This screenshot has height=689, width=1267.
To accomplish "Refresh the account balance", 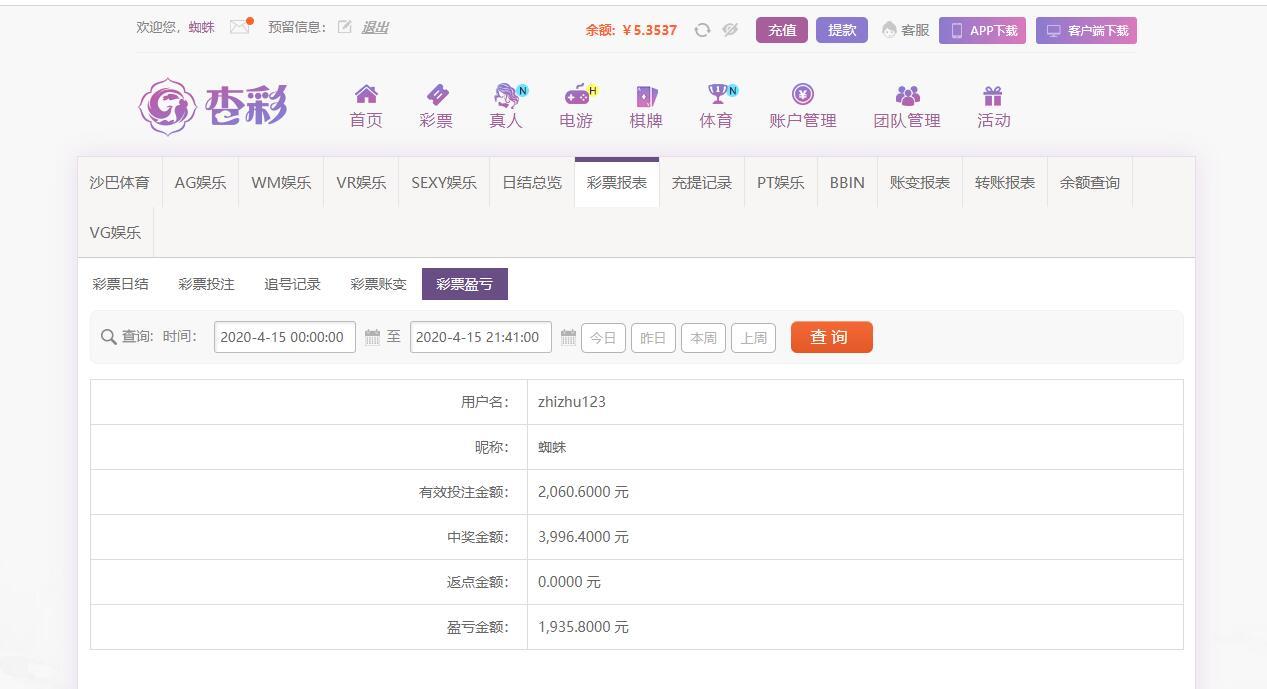I will (702, 30).
